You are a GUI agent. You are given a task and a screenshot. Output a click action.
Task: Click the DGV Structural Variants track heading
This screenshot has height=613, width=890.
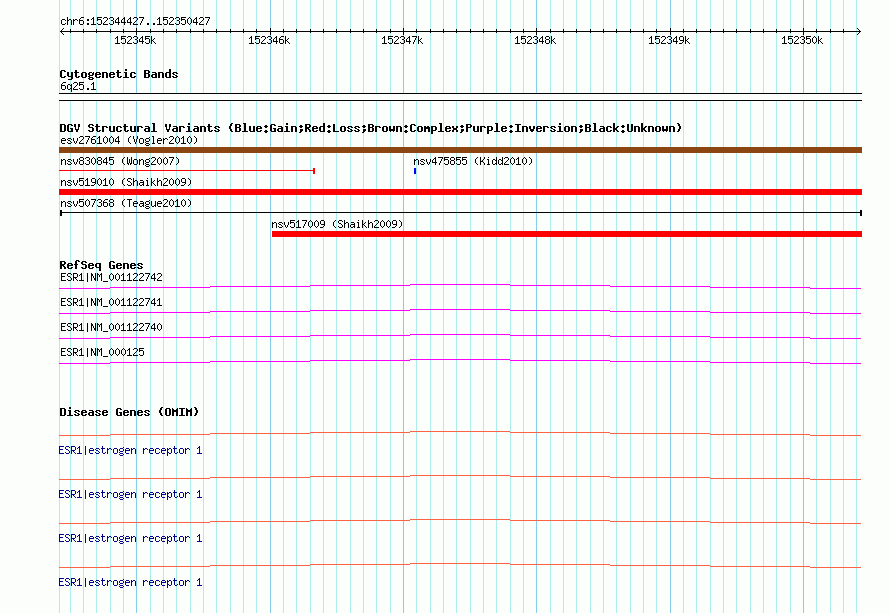click(370, 128)
